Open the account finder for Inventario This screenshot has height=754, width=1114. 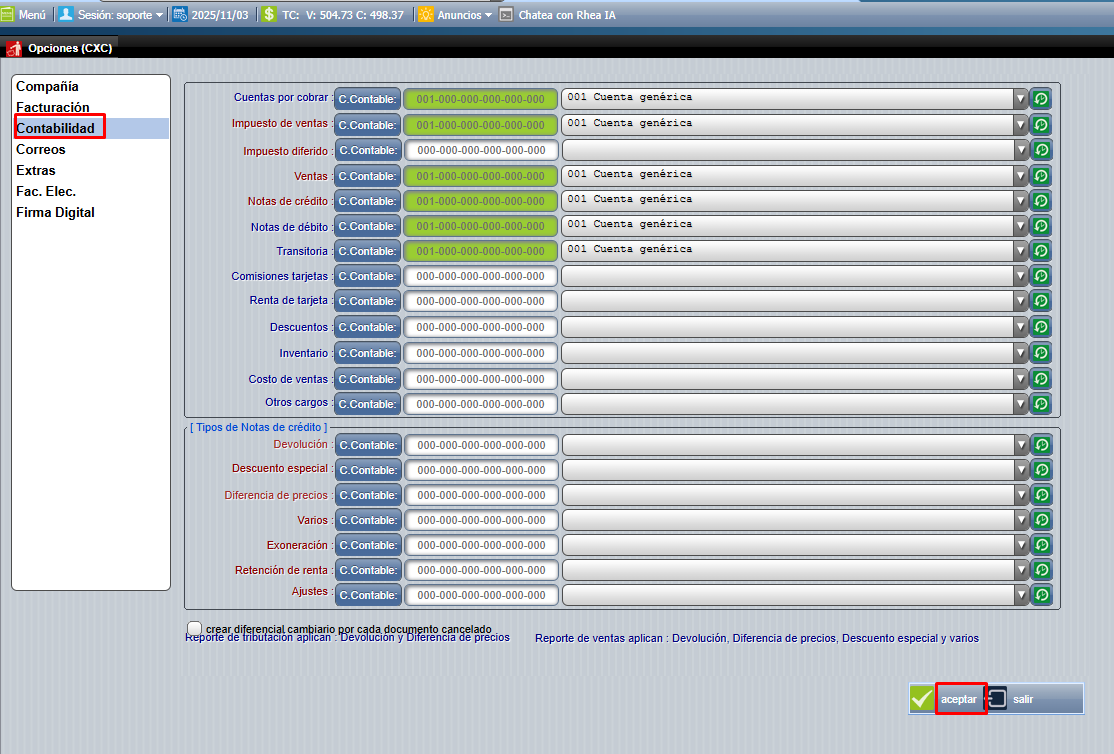click(1040, 353)
